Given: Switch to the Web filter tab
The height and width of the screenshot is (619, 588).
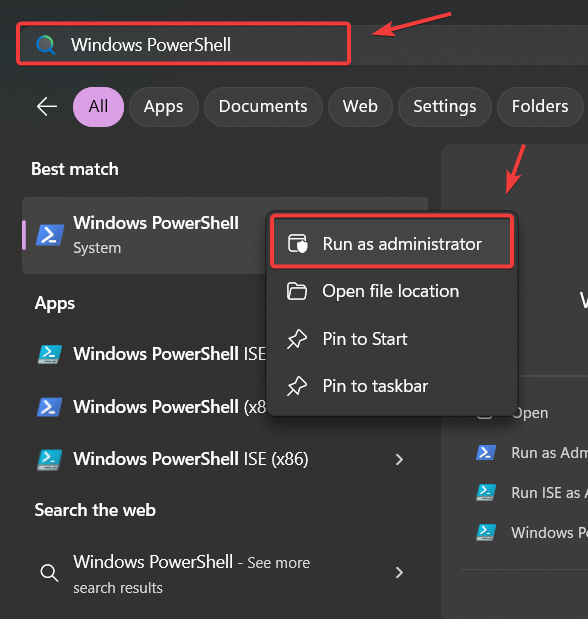Looking at the screenshot, I should click(360, 107).
